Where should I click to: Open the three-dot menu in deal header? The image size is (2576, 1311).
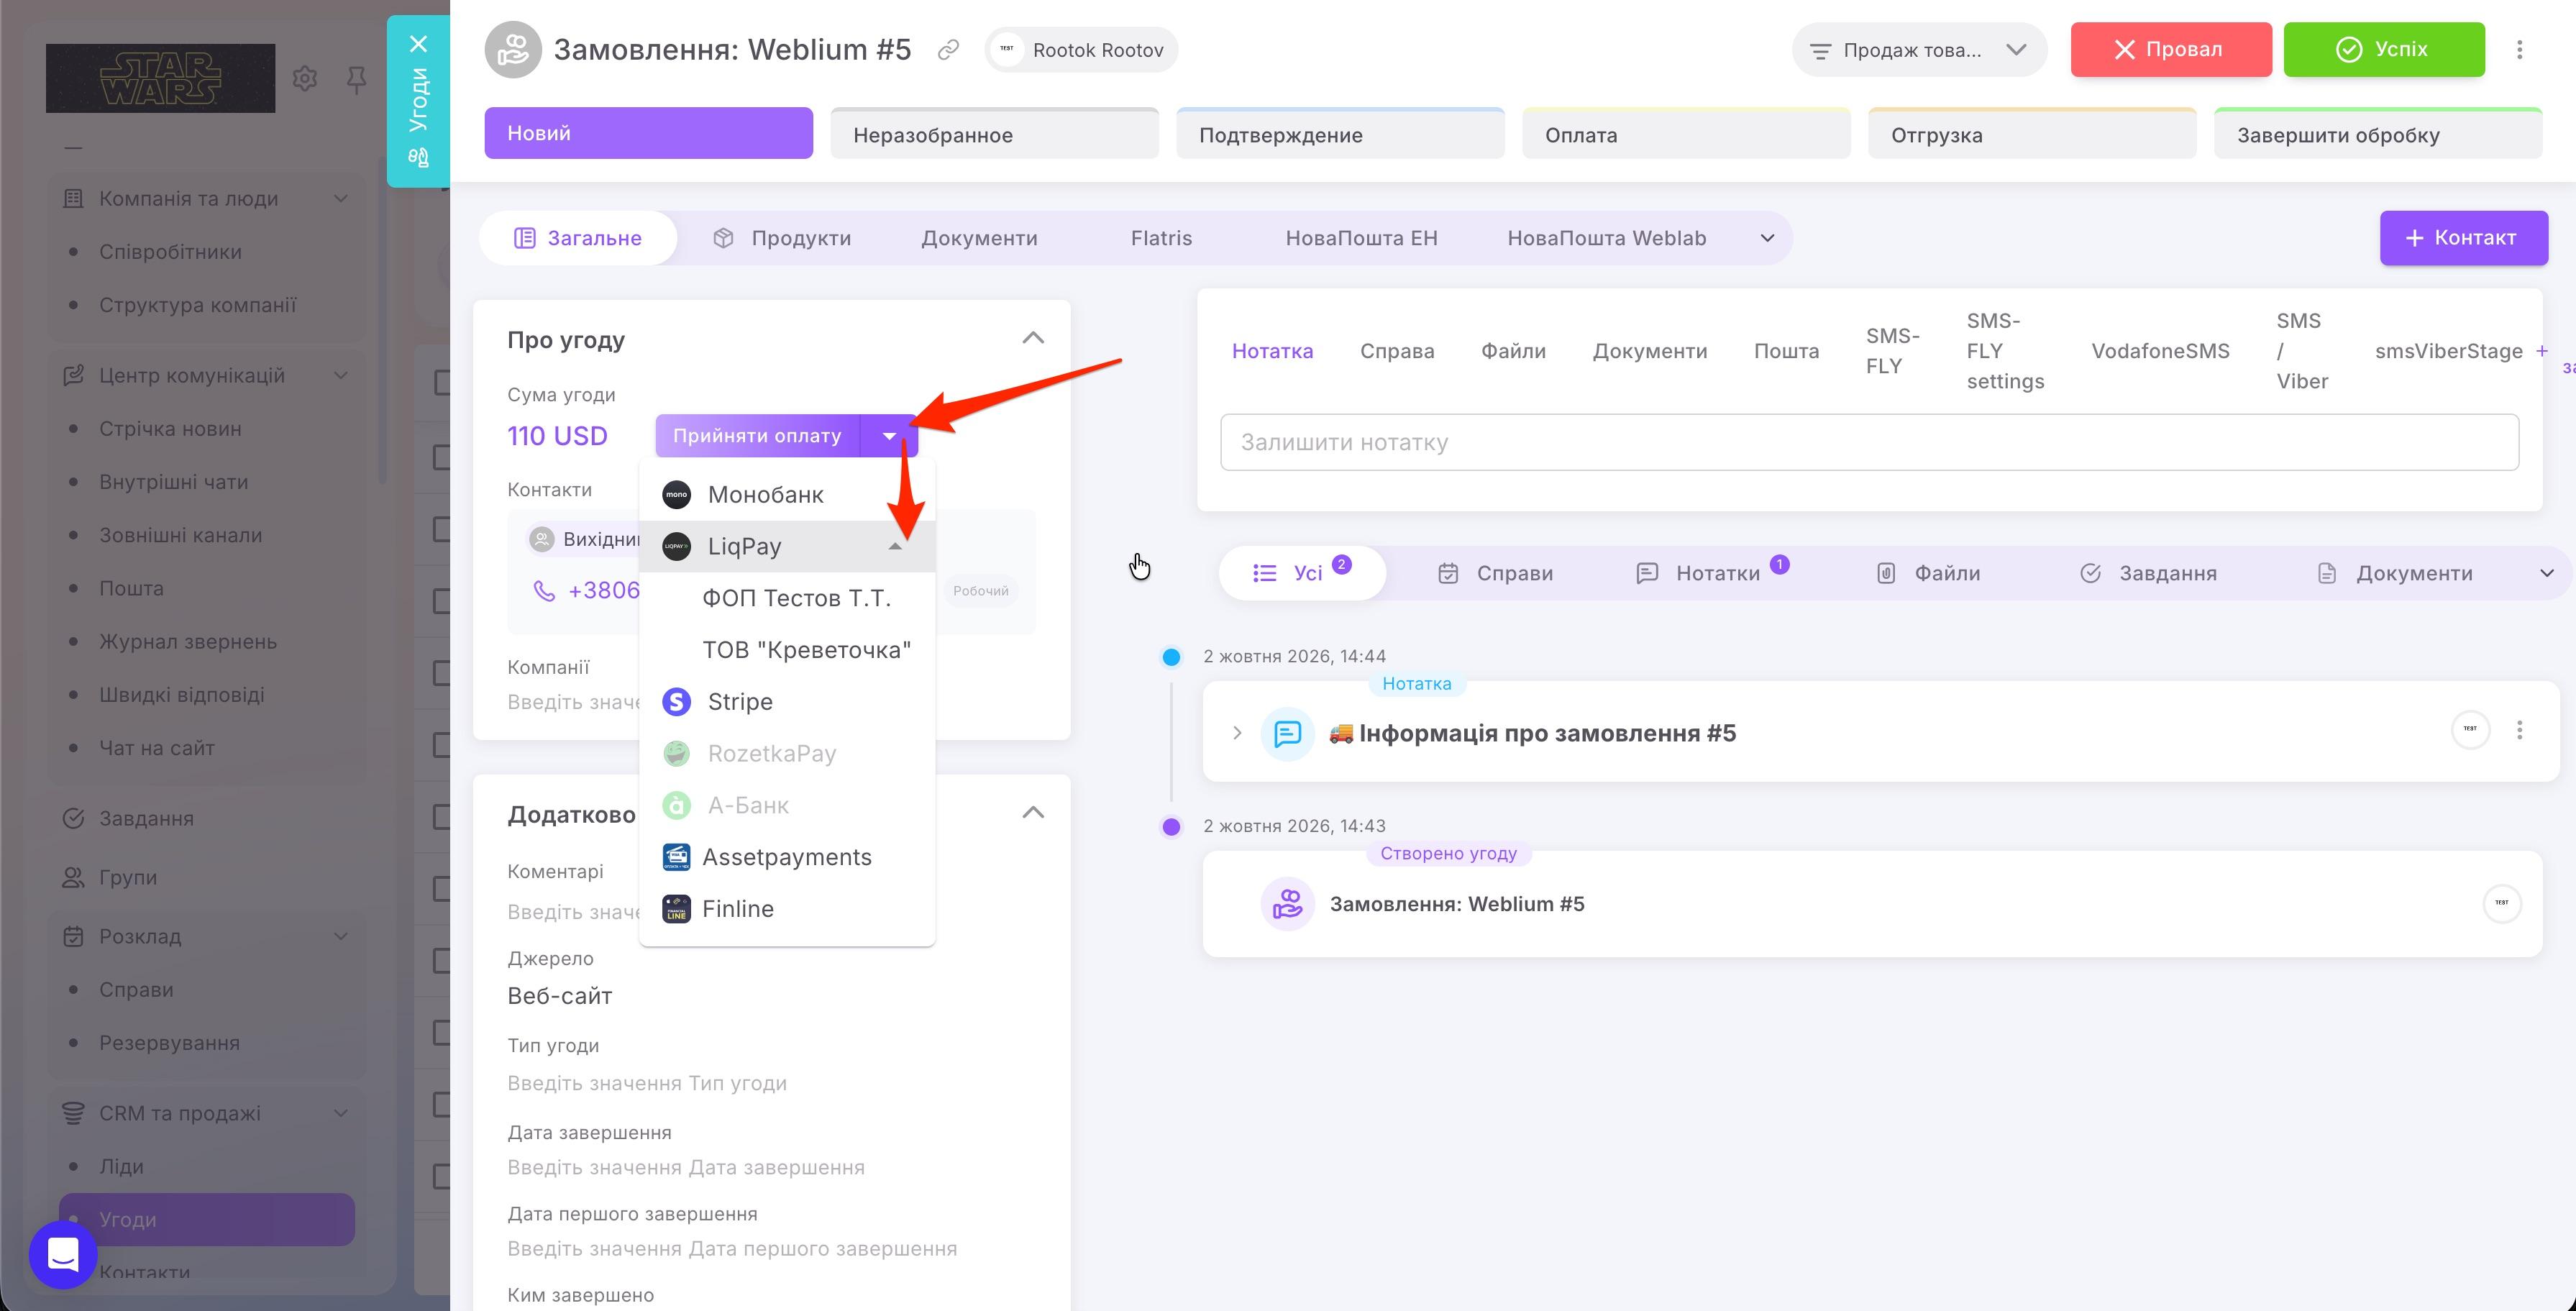click(x=2519, y=49)
